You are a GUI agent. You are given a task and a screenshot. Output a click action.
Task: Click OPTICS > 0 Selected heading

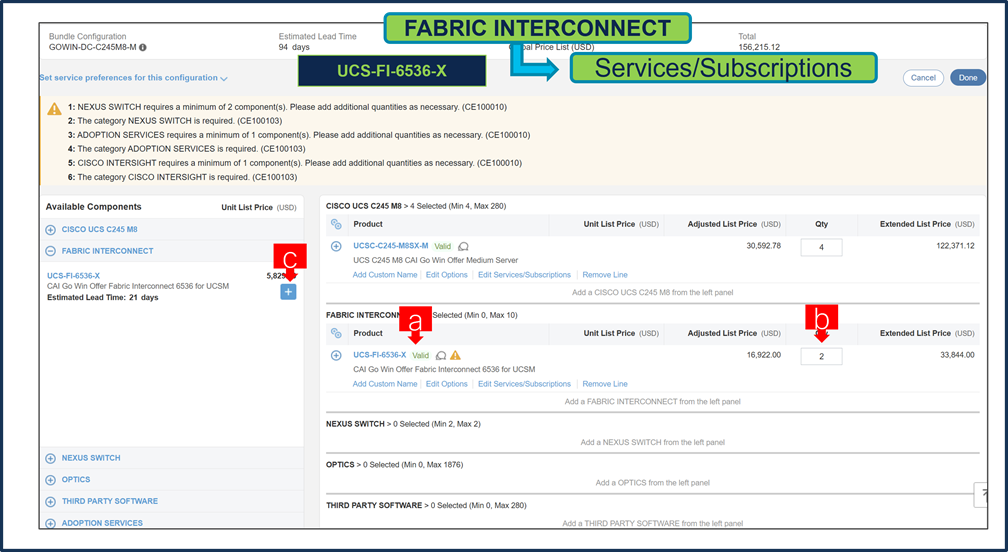click(x=394, y=465)
